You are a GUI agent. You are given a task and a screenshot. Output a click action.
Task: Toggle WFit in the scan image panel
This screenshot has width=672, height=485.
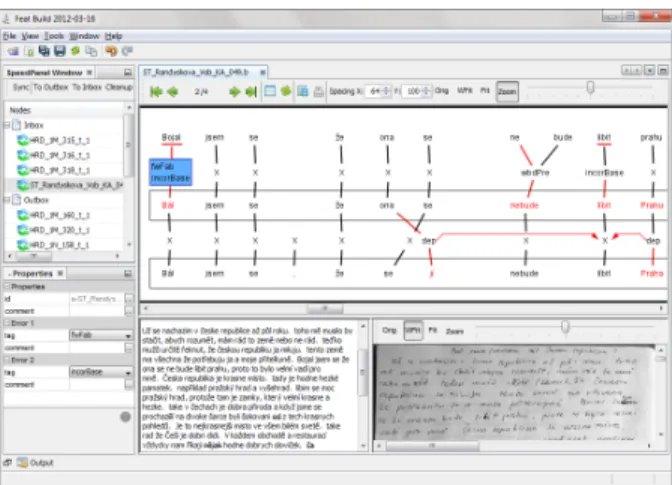tap(413, 330)
